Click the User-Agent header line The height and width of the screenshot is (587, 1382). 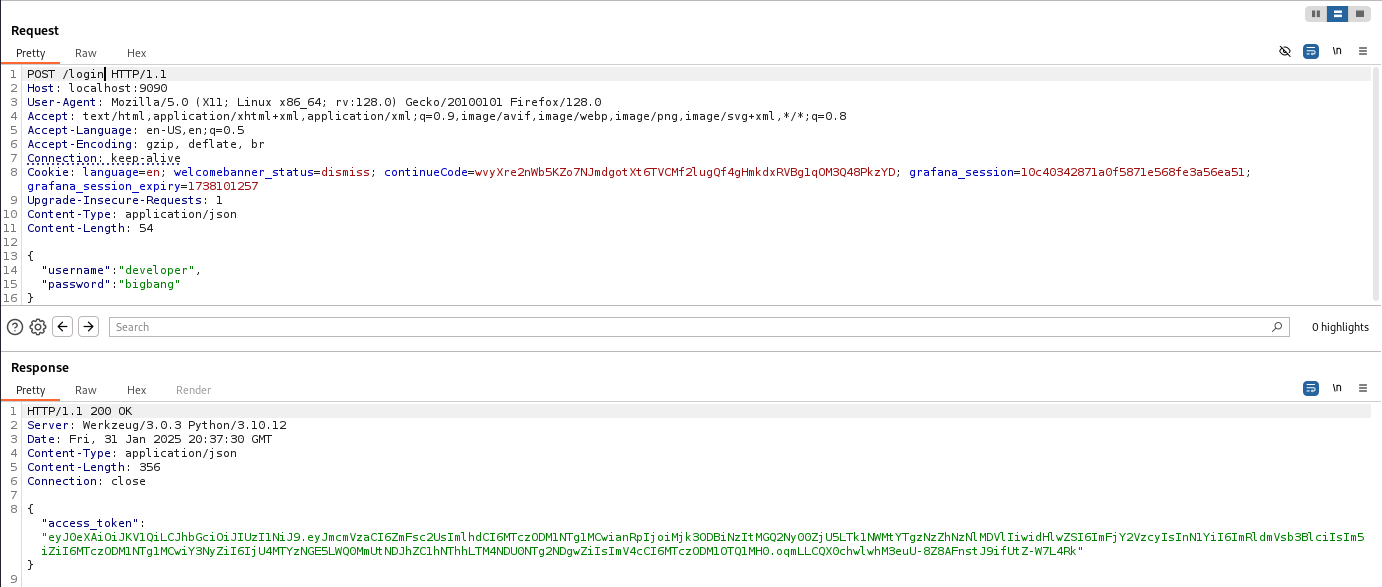point(314,102)
